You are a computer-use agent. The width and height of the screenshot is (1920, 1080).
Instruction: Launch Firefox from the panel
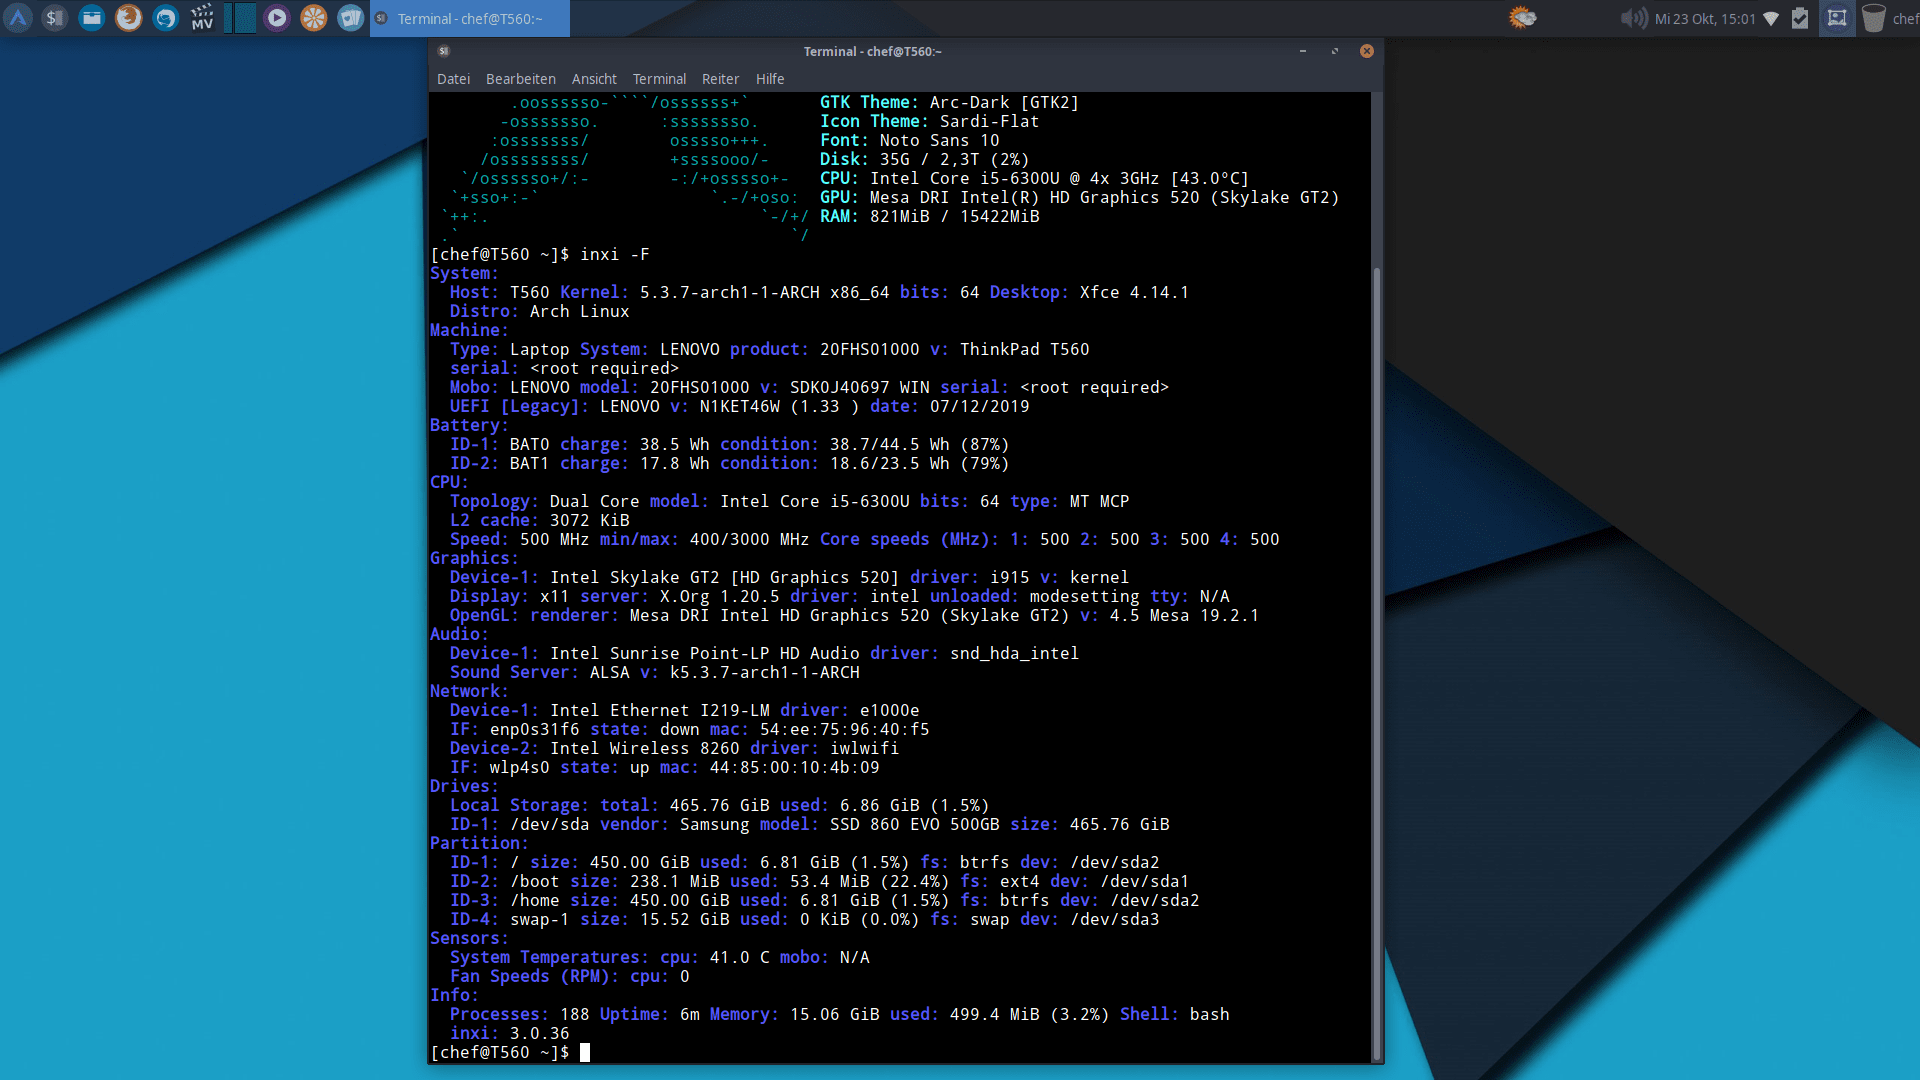[129, 18]
